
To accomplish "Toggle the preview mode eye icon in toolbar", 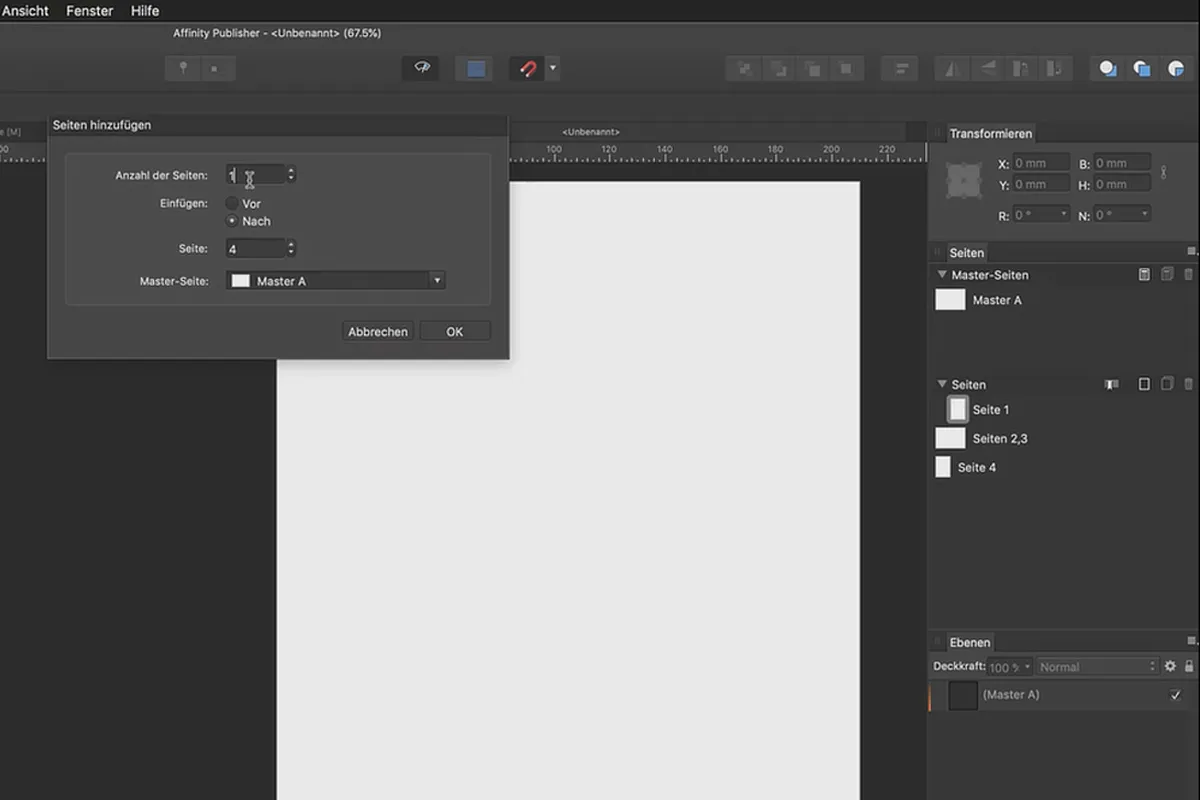I will [420, 69].
